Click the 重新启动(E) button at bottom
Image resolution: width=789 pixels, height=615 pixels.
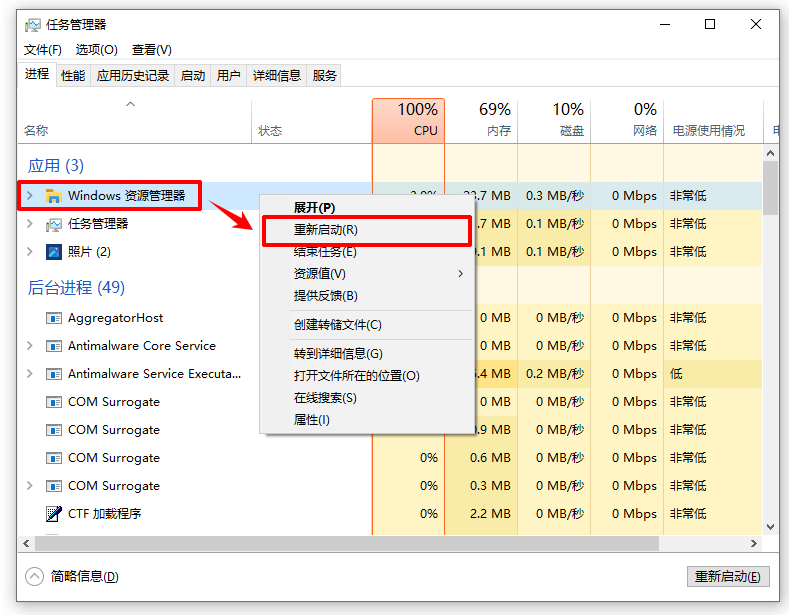coord(728,576)
